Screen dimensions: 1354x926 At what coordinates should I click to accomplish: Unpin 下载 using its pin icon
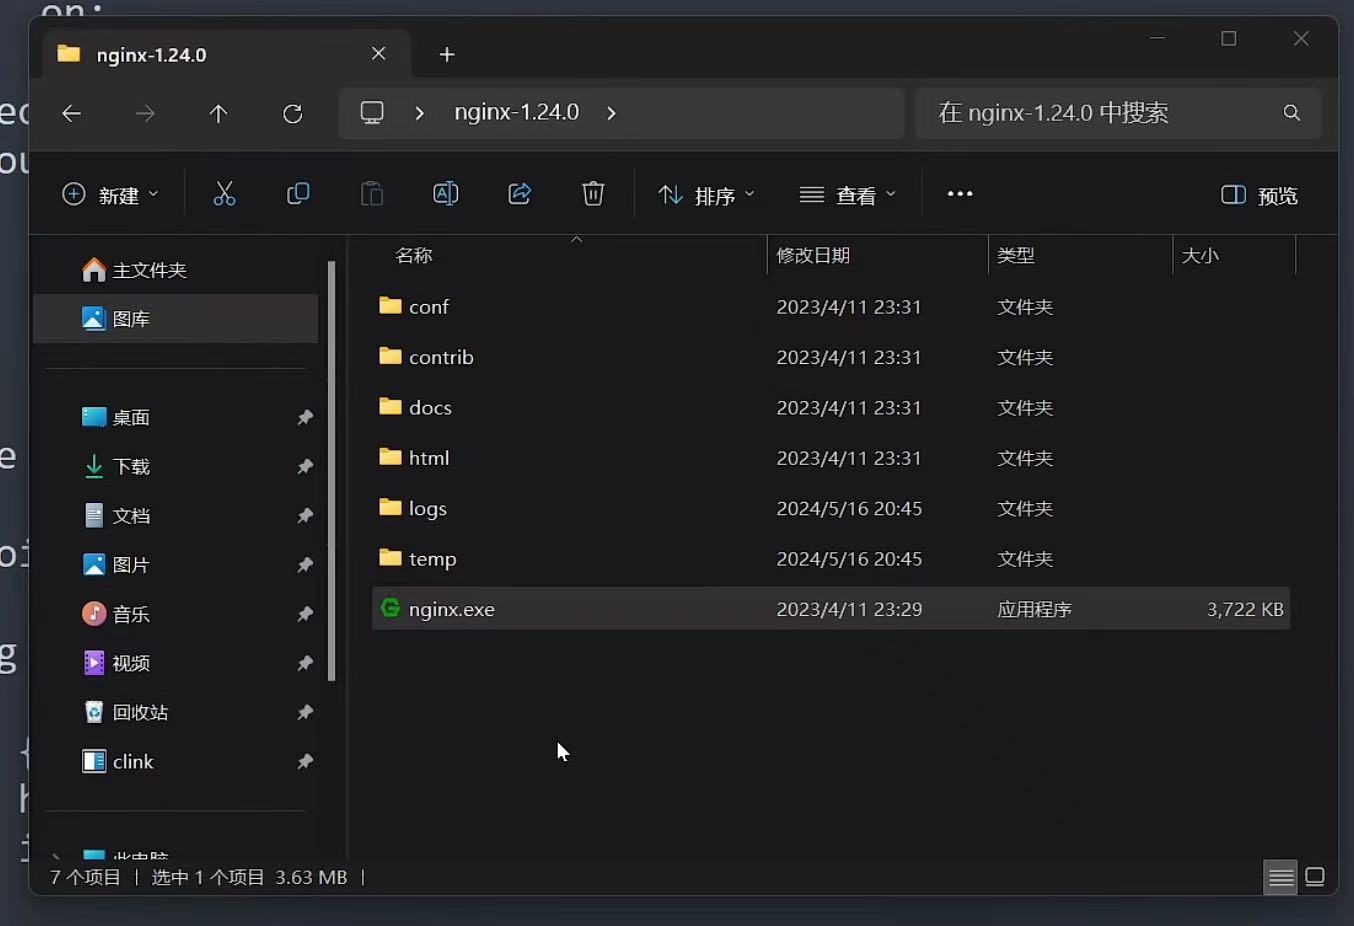(305, 467)
